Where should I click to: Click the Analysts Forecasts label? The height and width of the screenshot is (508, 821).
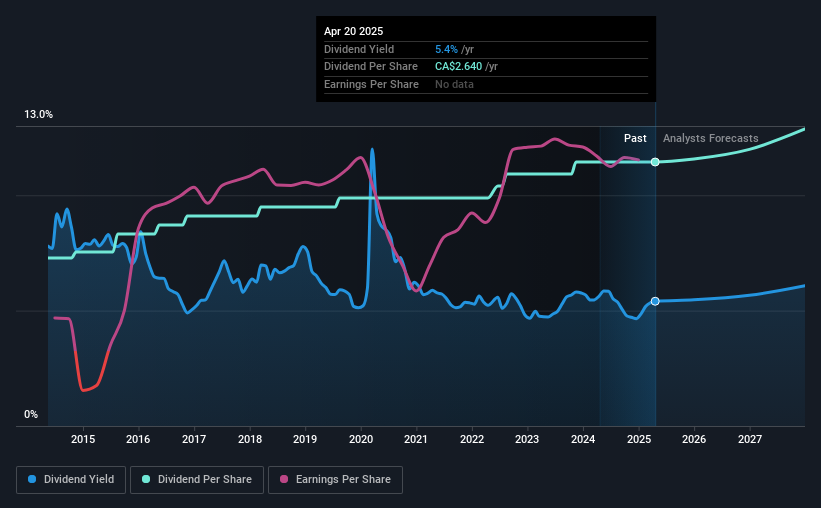pyautogui.click(x=711, y=138)
